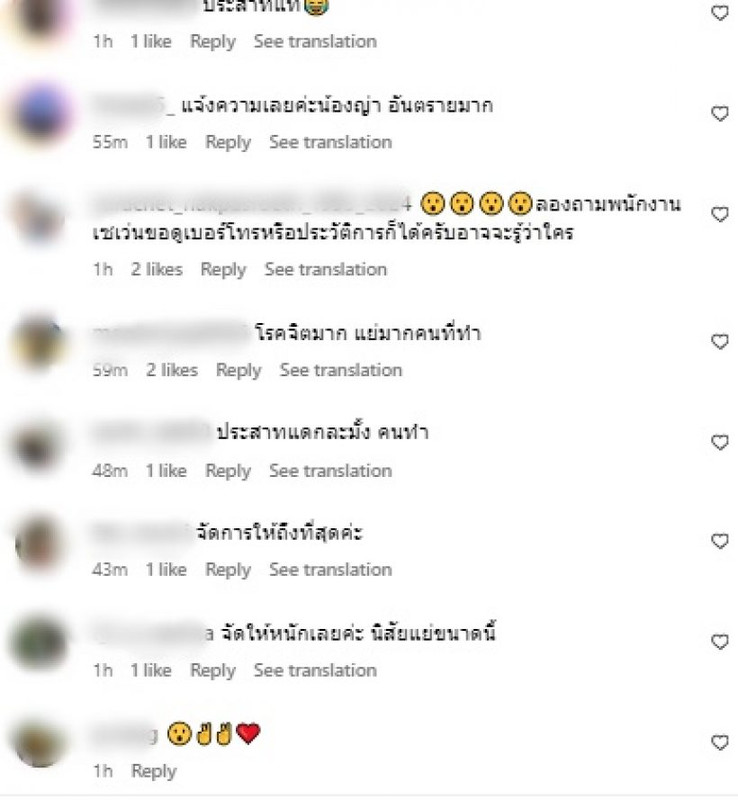Reply to the 48m comment
This screenshot has width=738, height=800.
click(228, 471)
